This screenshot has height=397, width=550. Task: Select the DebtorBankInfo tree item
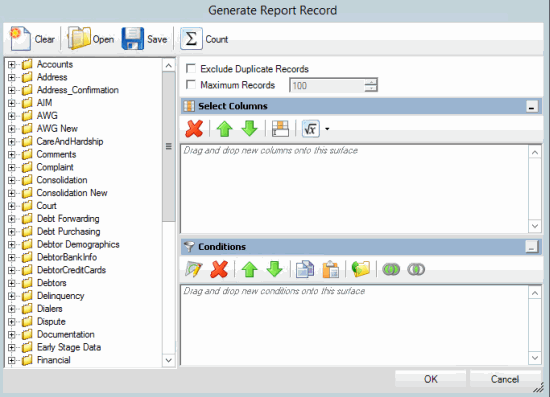pyautogui.click(x=67, y=257)
